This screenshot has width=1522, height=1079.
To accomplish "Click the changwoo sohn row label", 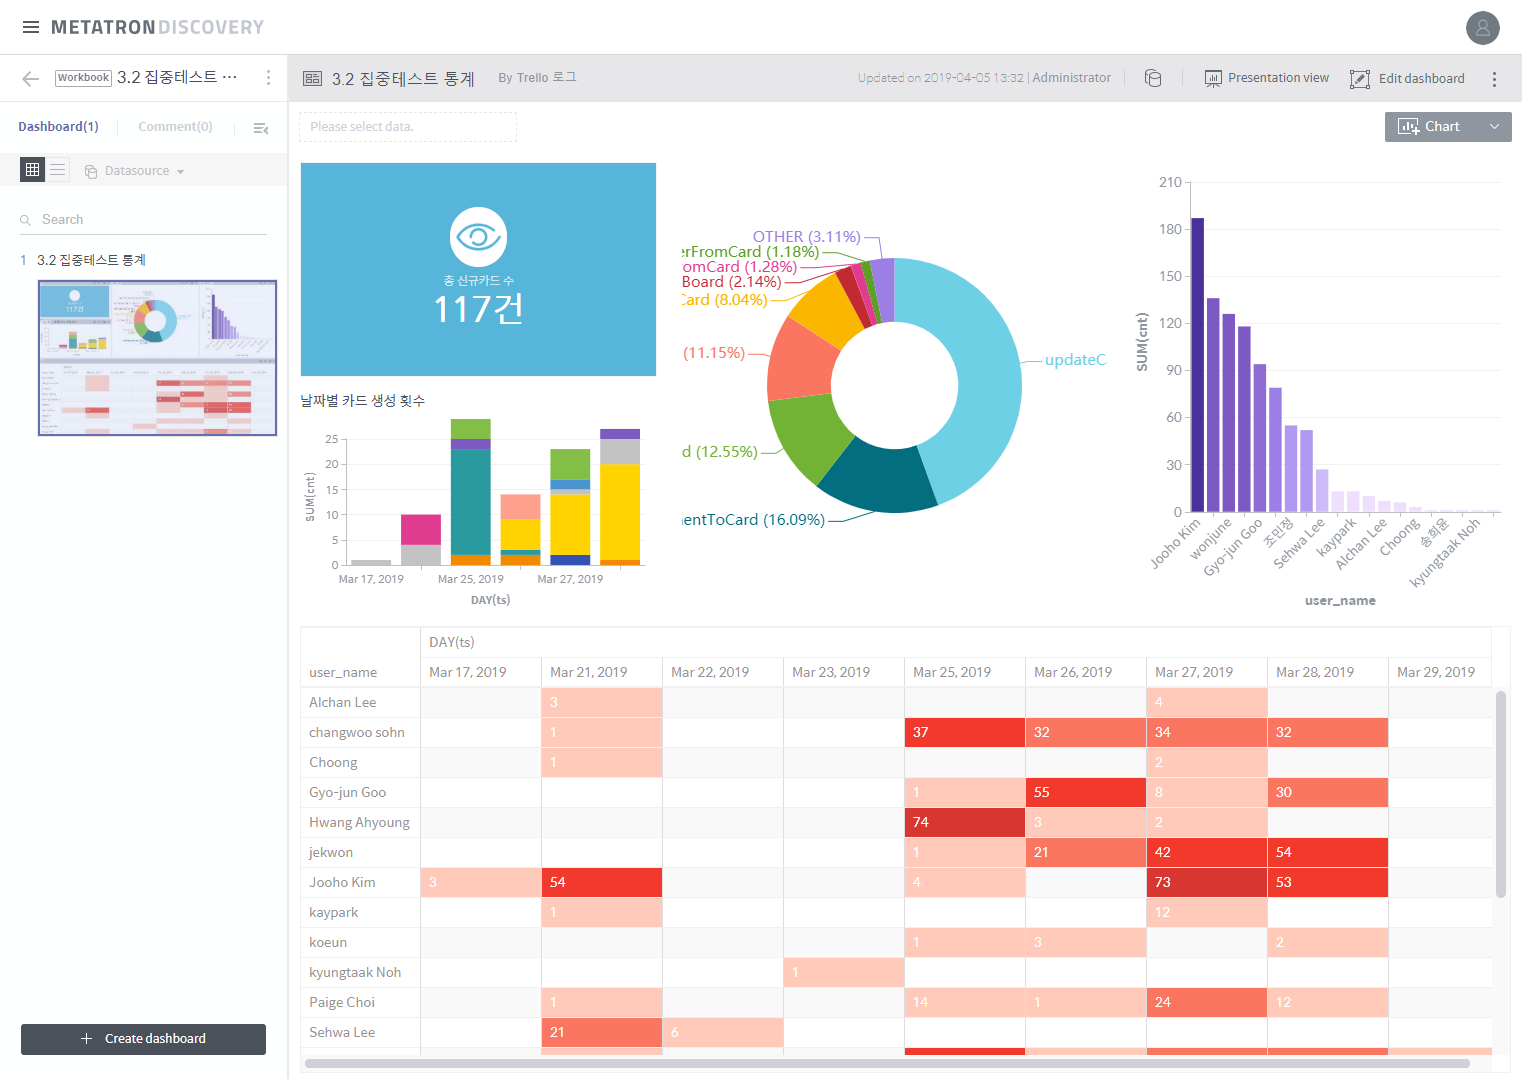I will coord(357,732).
